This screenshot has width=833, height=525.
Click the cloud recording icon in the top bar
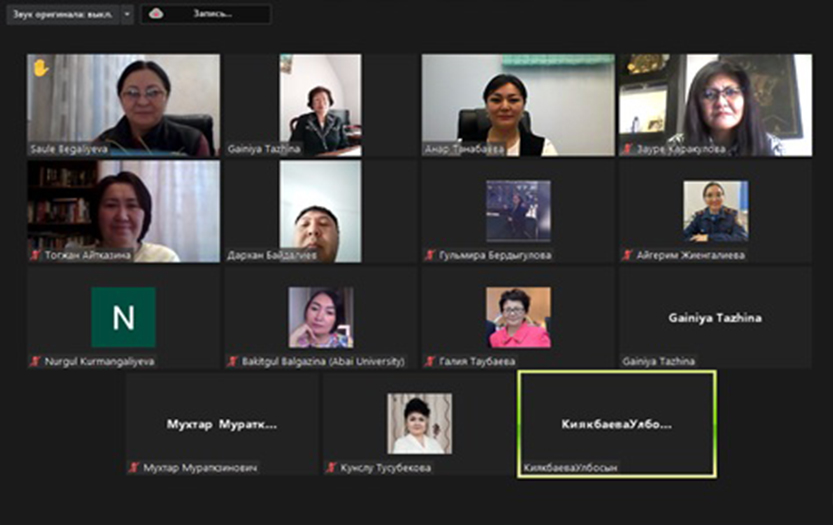coord(155,14)
